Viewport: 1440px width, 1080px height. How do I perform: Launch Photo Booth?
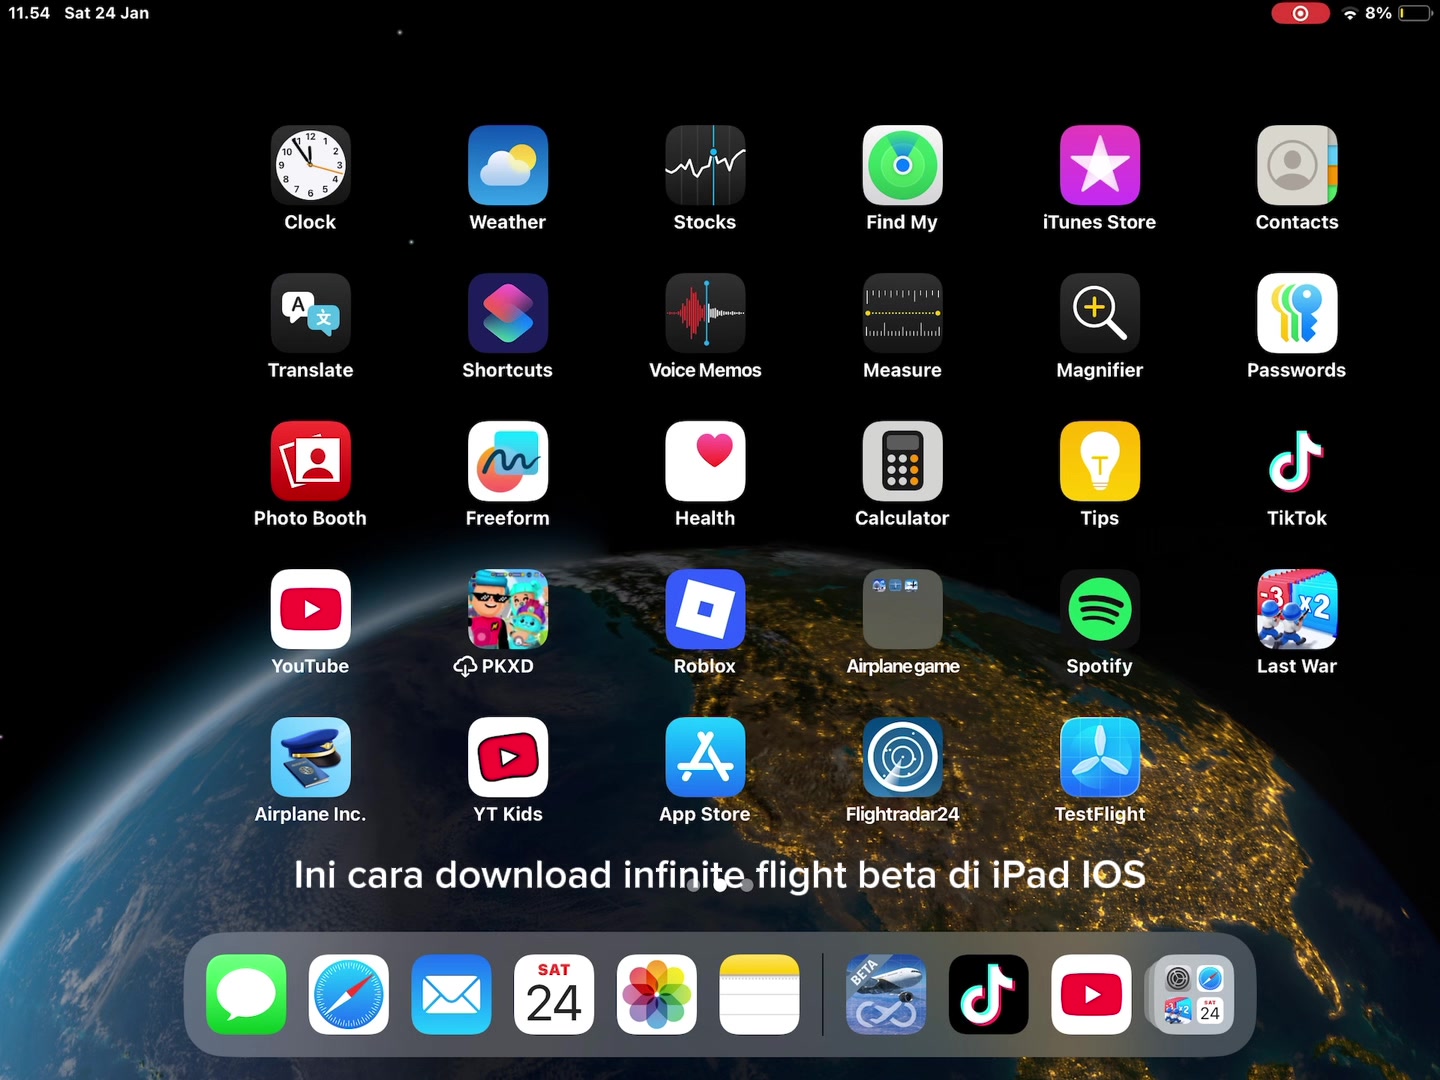(x=310, y=461)
